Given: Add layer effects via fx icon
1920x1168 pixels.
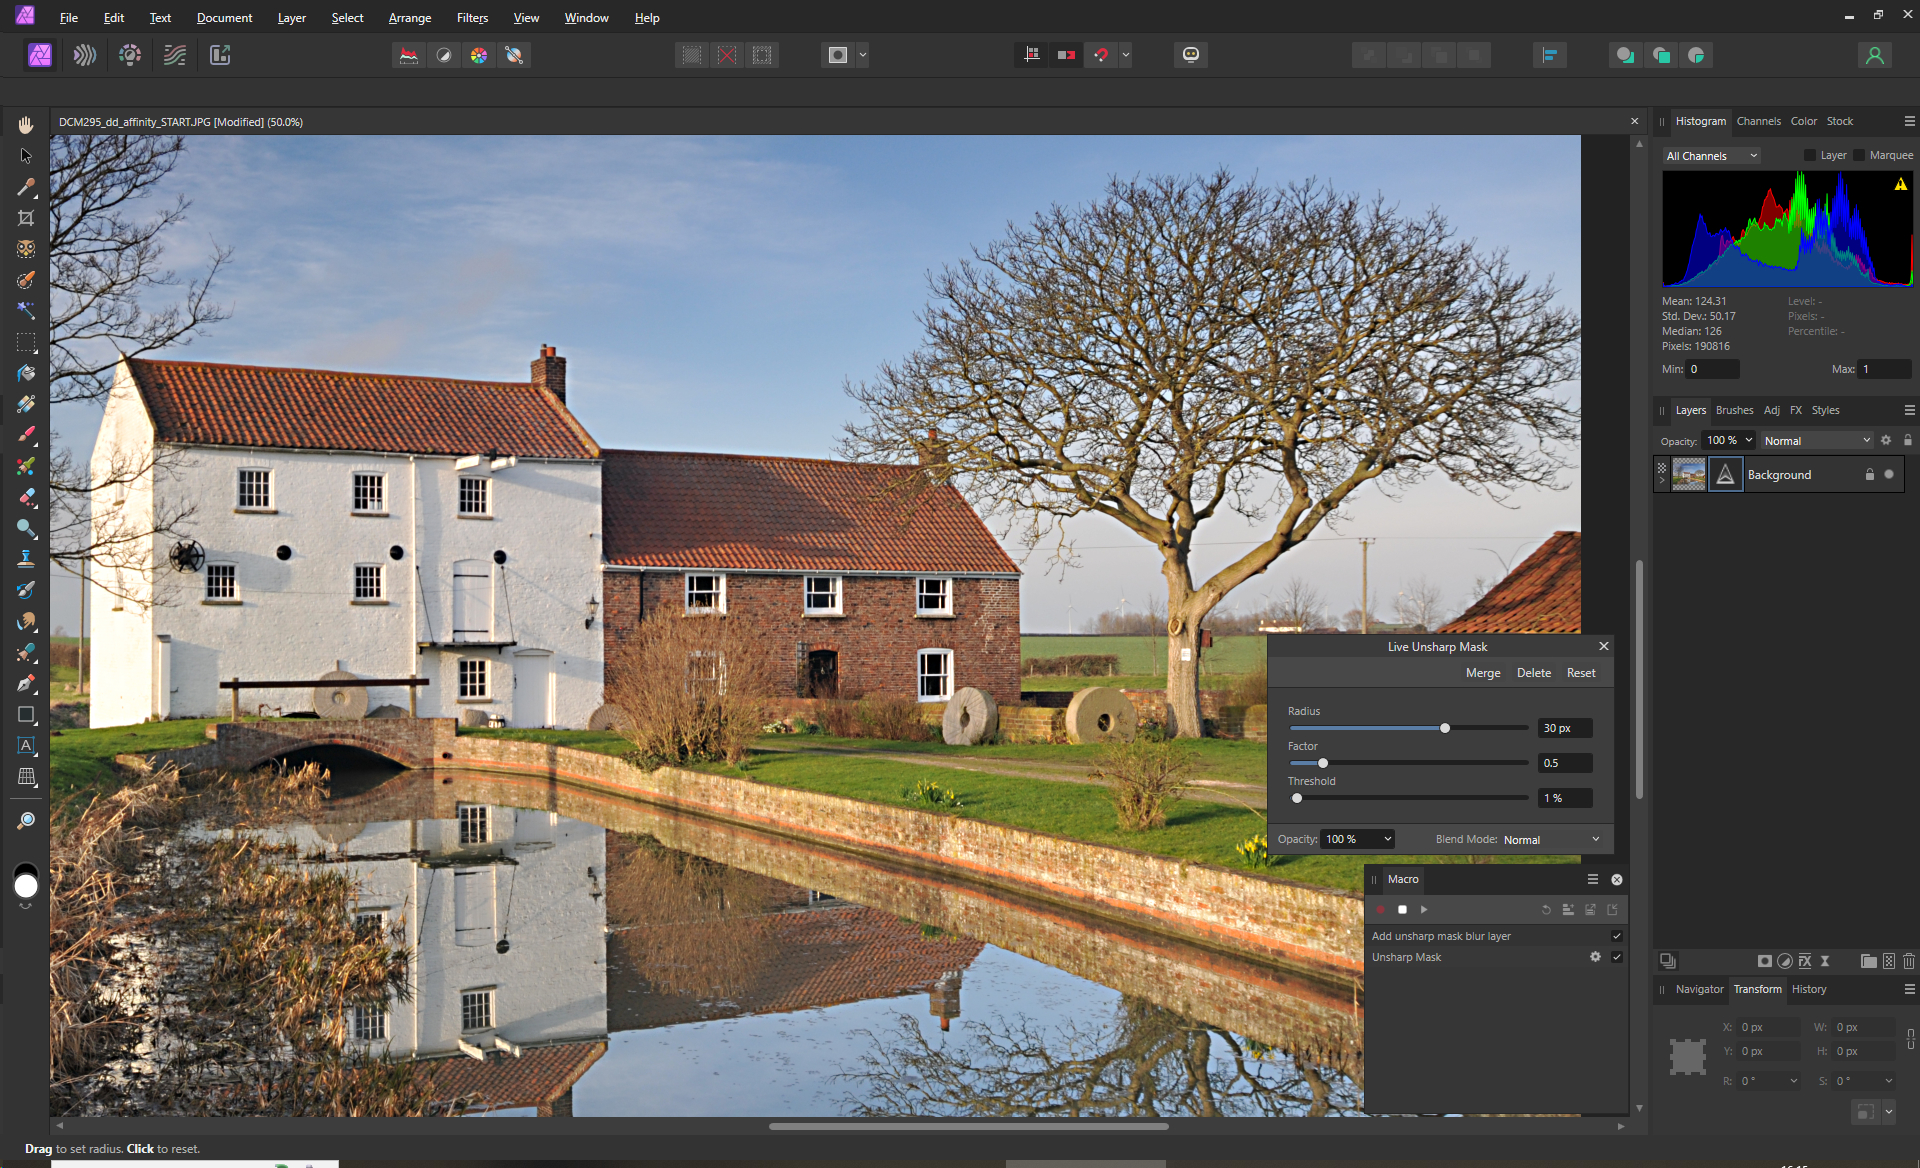Looking at the screenshot, I should (1805, 961).
